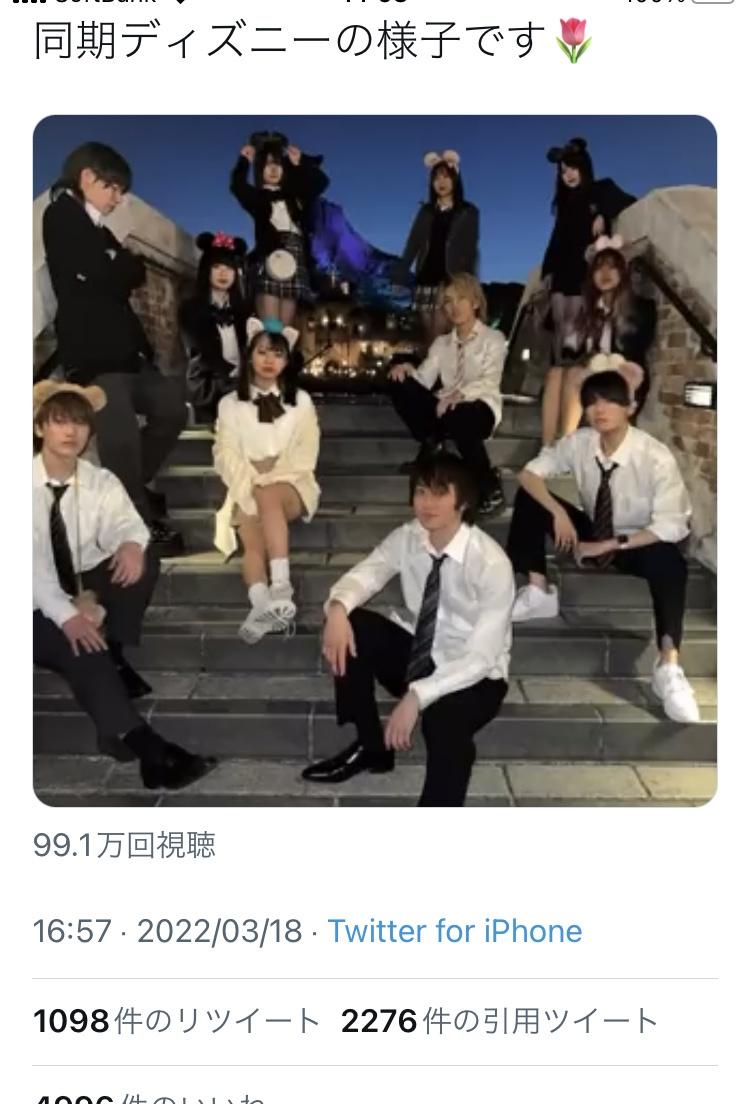Open the Twitter for iPhone source link
The image size is (750, 1104).
pos(455,931)
